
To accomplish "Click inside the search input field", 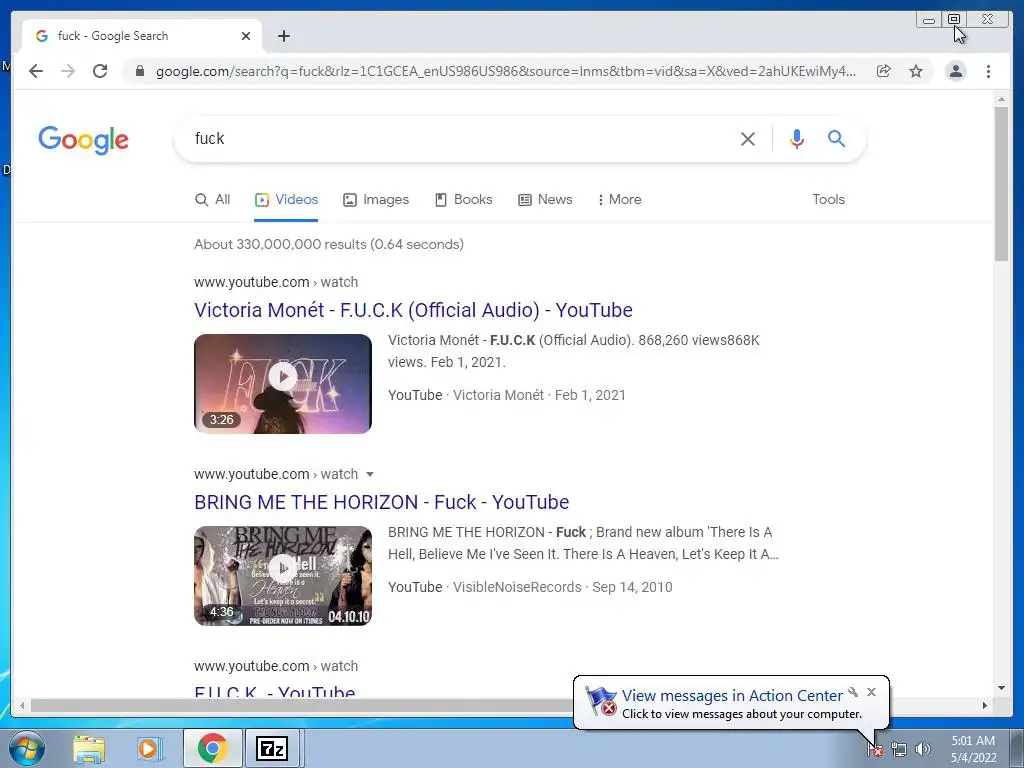I will [457, 138].
